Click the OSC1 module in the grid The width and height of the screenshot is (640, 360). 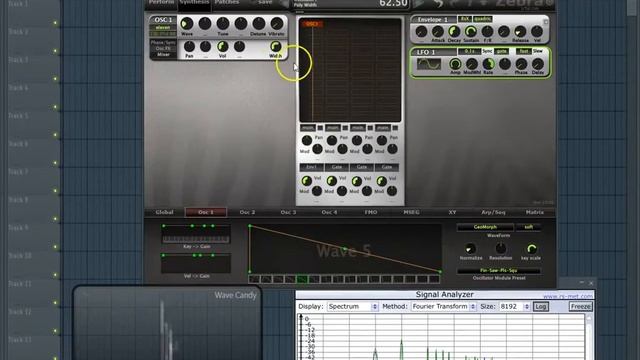coord(312,24)
